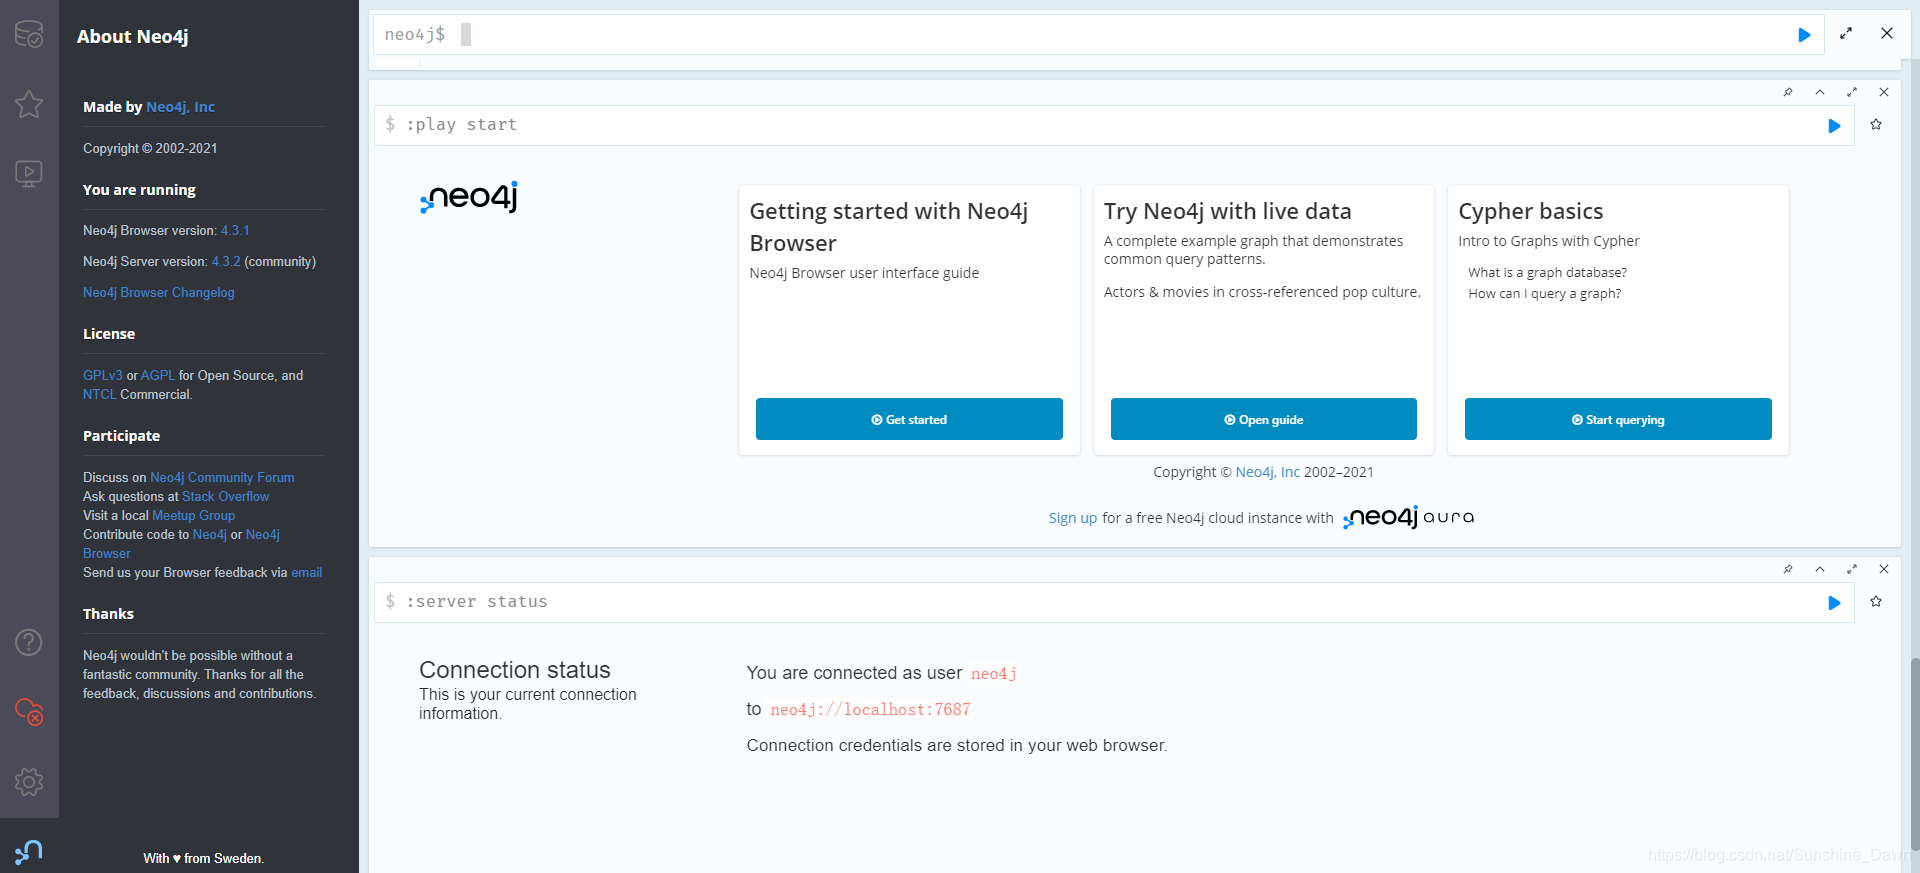
Task: Collapse the :server status frame
Action: (x=1820, y=569)
